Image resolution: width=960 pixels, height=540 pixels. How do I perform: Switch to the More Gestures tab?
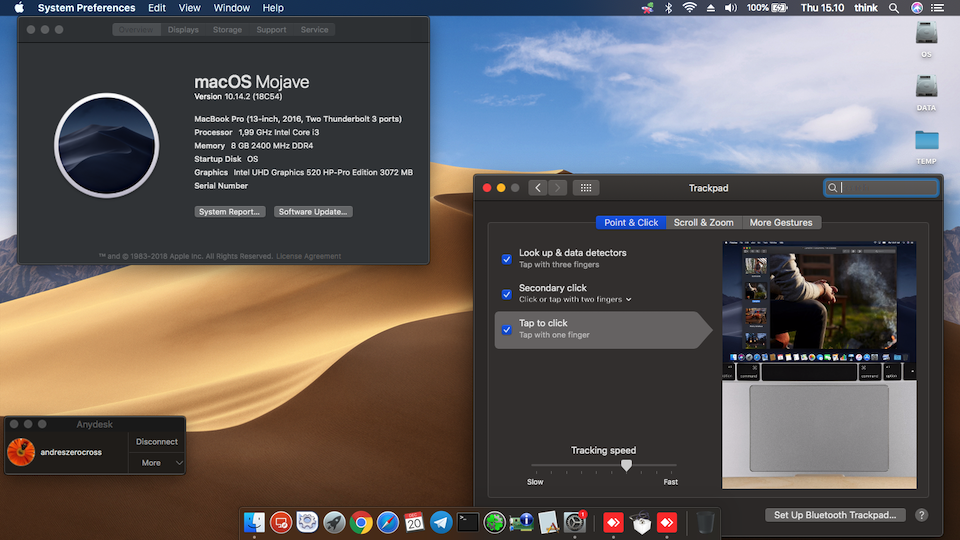click(781, 223)
